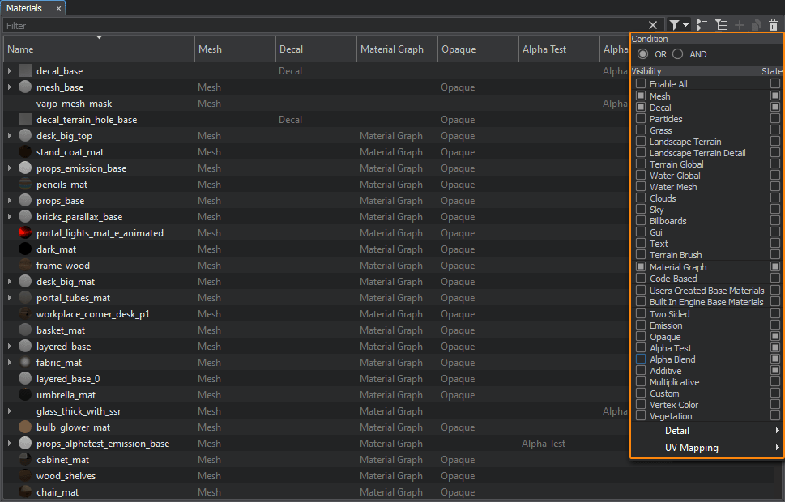Clear the filter with the X icon
The height and width of the screenshot is (502, 785).
pos(653,25)
